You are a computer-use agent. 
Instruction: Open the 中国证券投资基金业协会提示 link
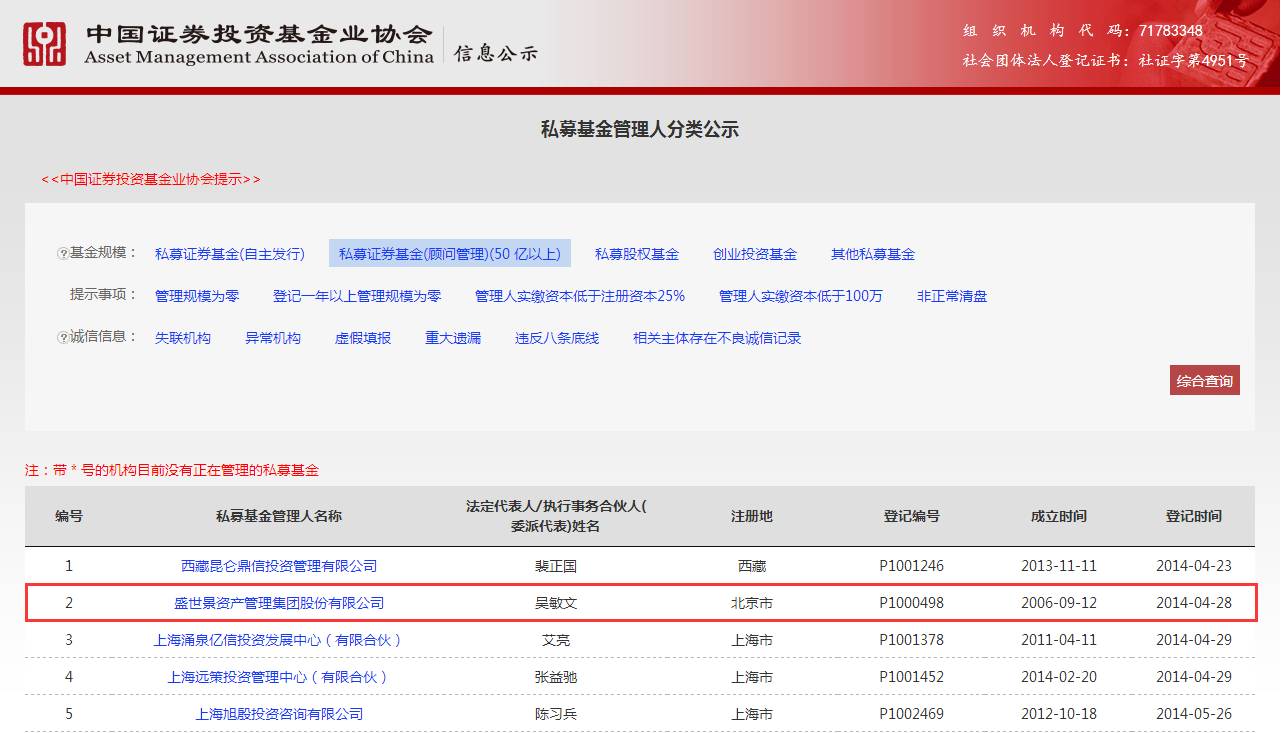[x=150, y=179]
